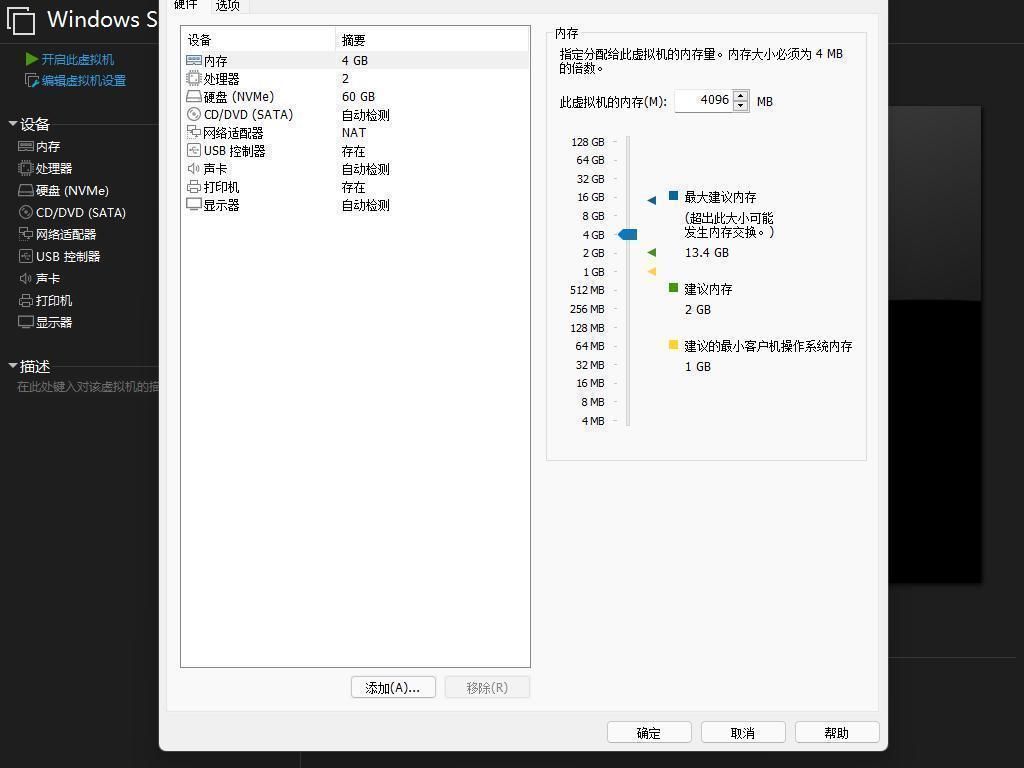The image size is (1024, 768).
Task: Click the NAT summary value
Action: tap(354, 133)
